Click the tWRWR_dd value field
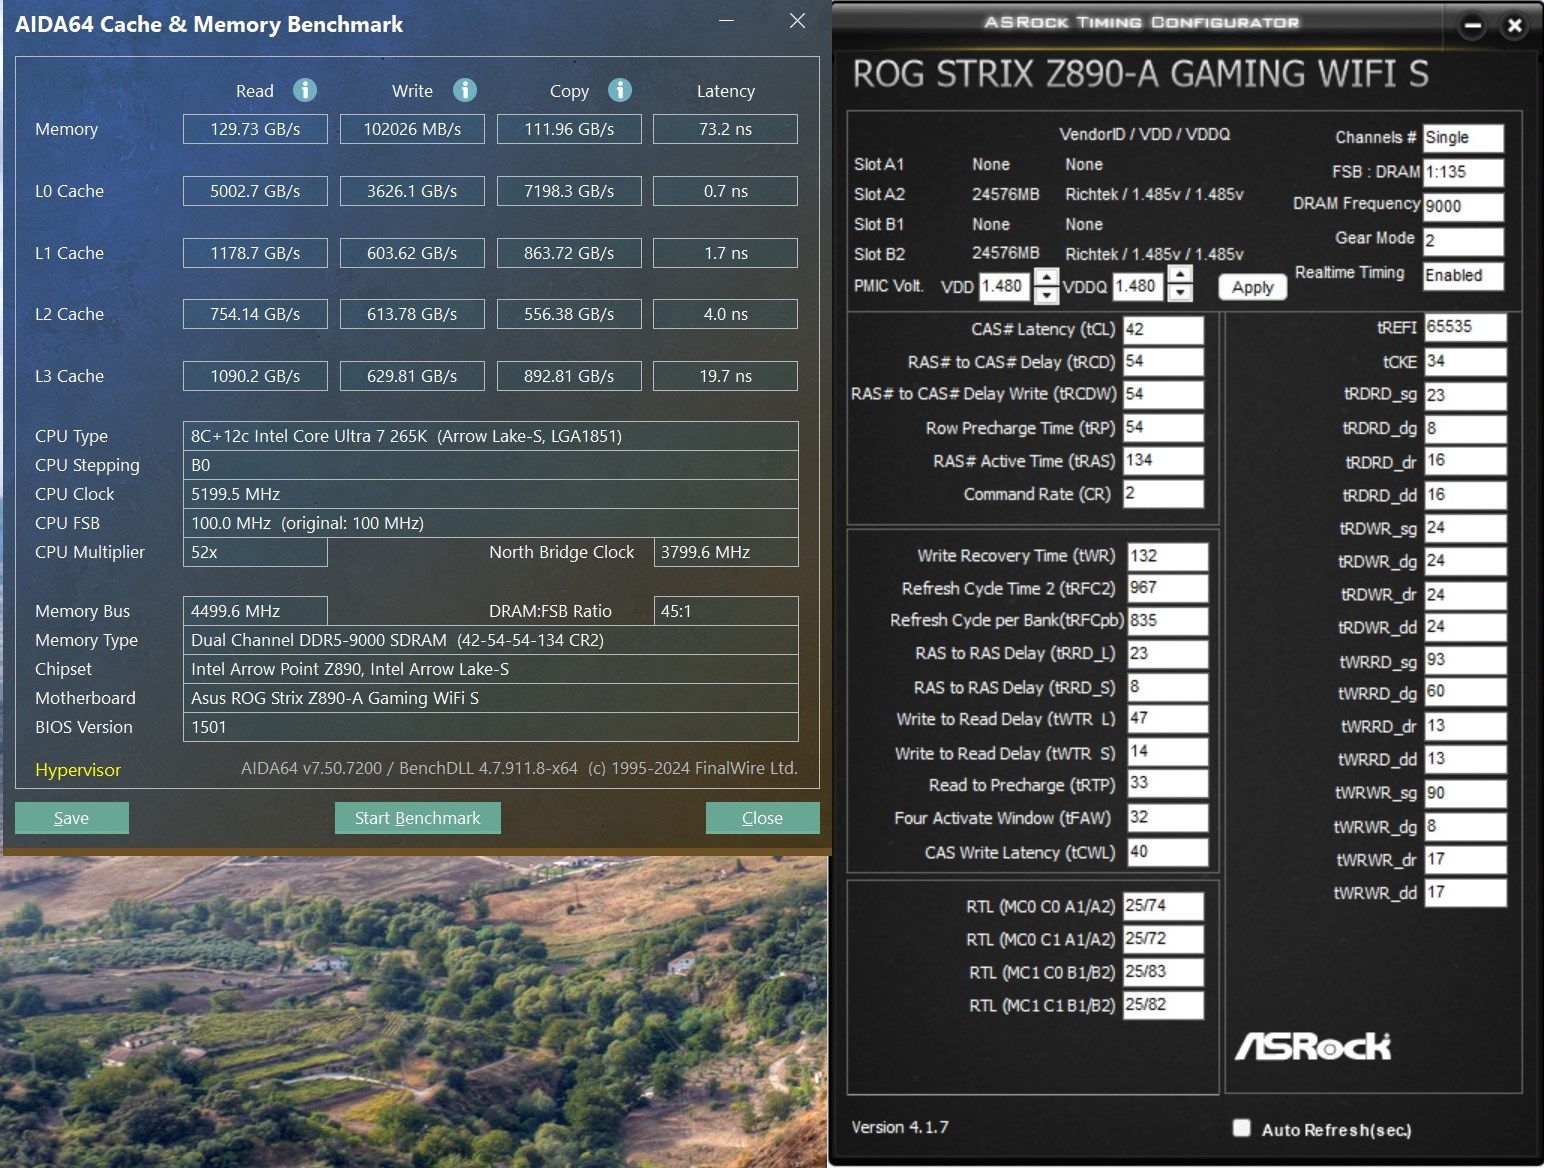This screenshot has width=1544, height=1168. (x=1465, y=892)
